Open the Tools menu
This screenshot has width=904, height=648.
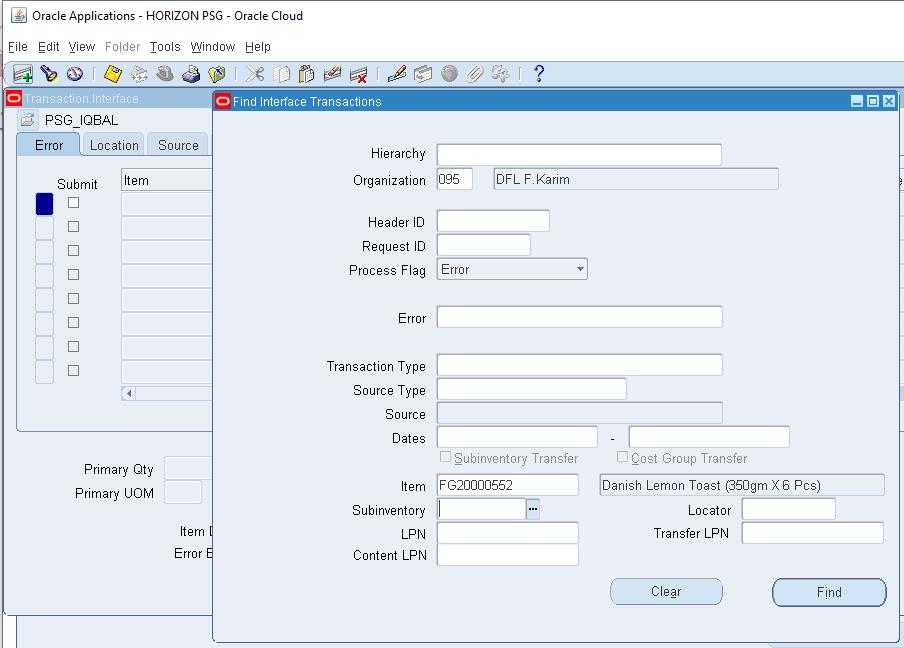(164, 46)
